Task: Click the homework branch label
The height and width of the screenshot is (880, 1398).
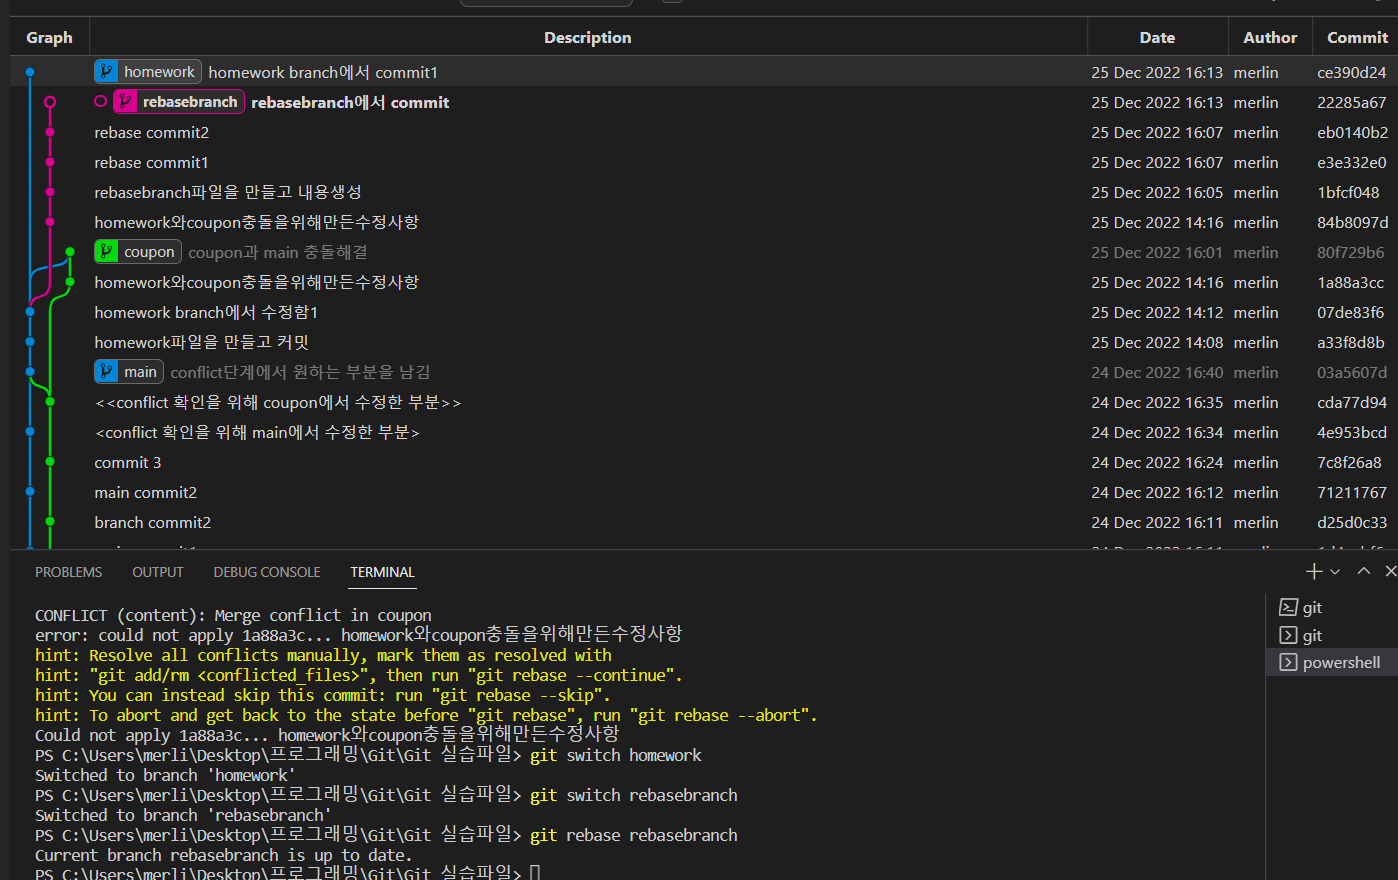Action: 148,72
